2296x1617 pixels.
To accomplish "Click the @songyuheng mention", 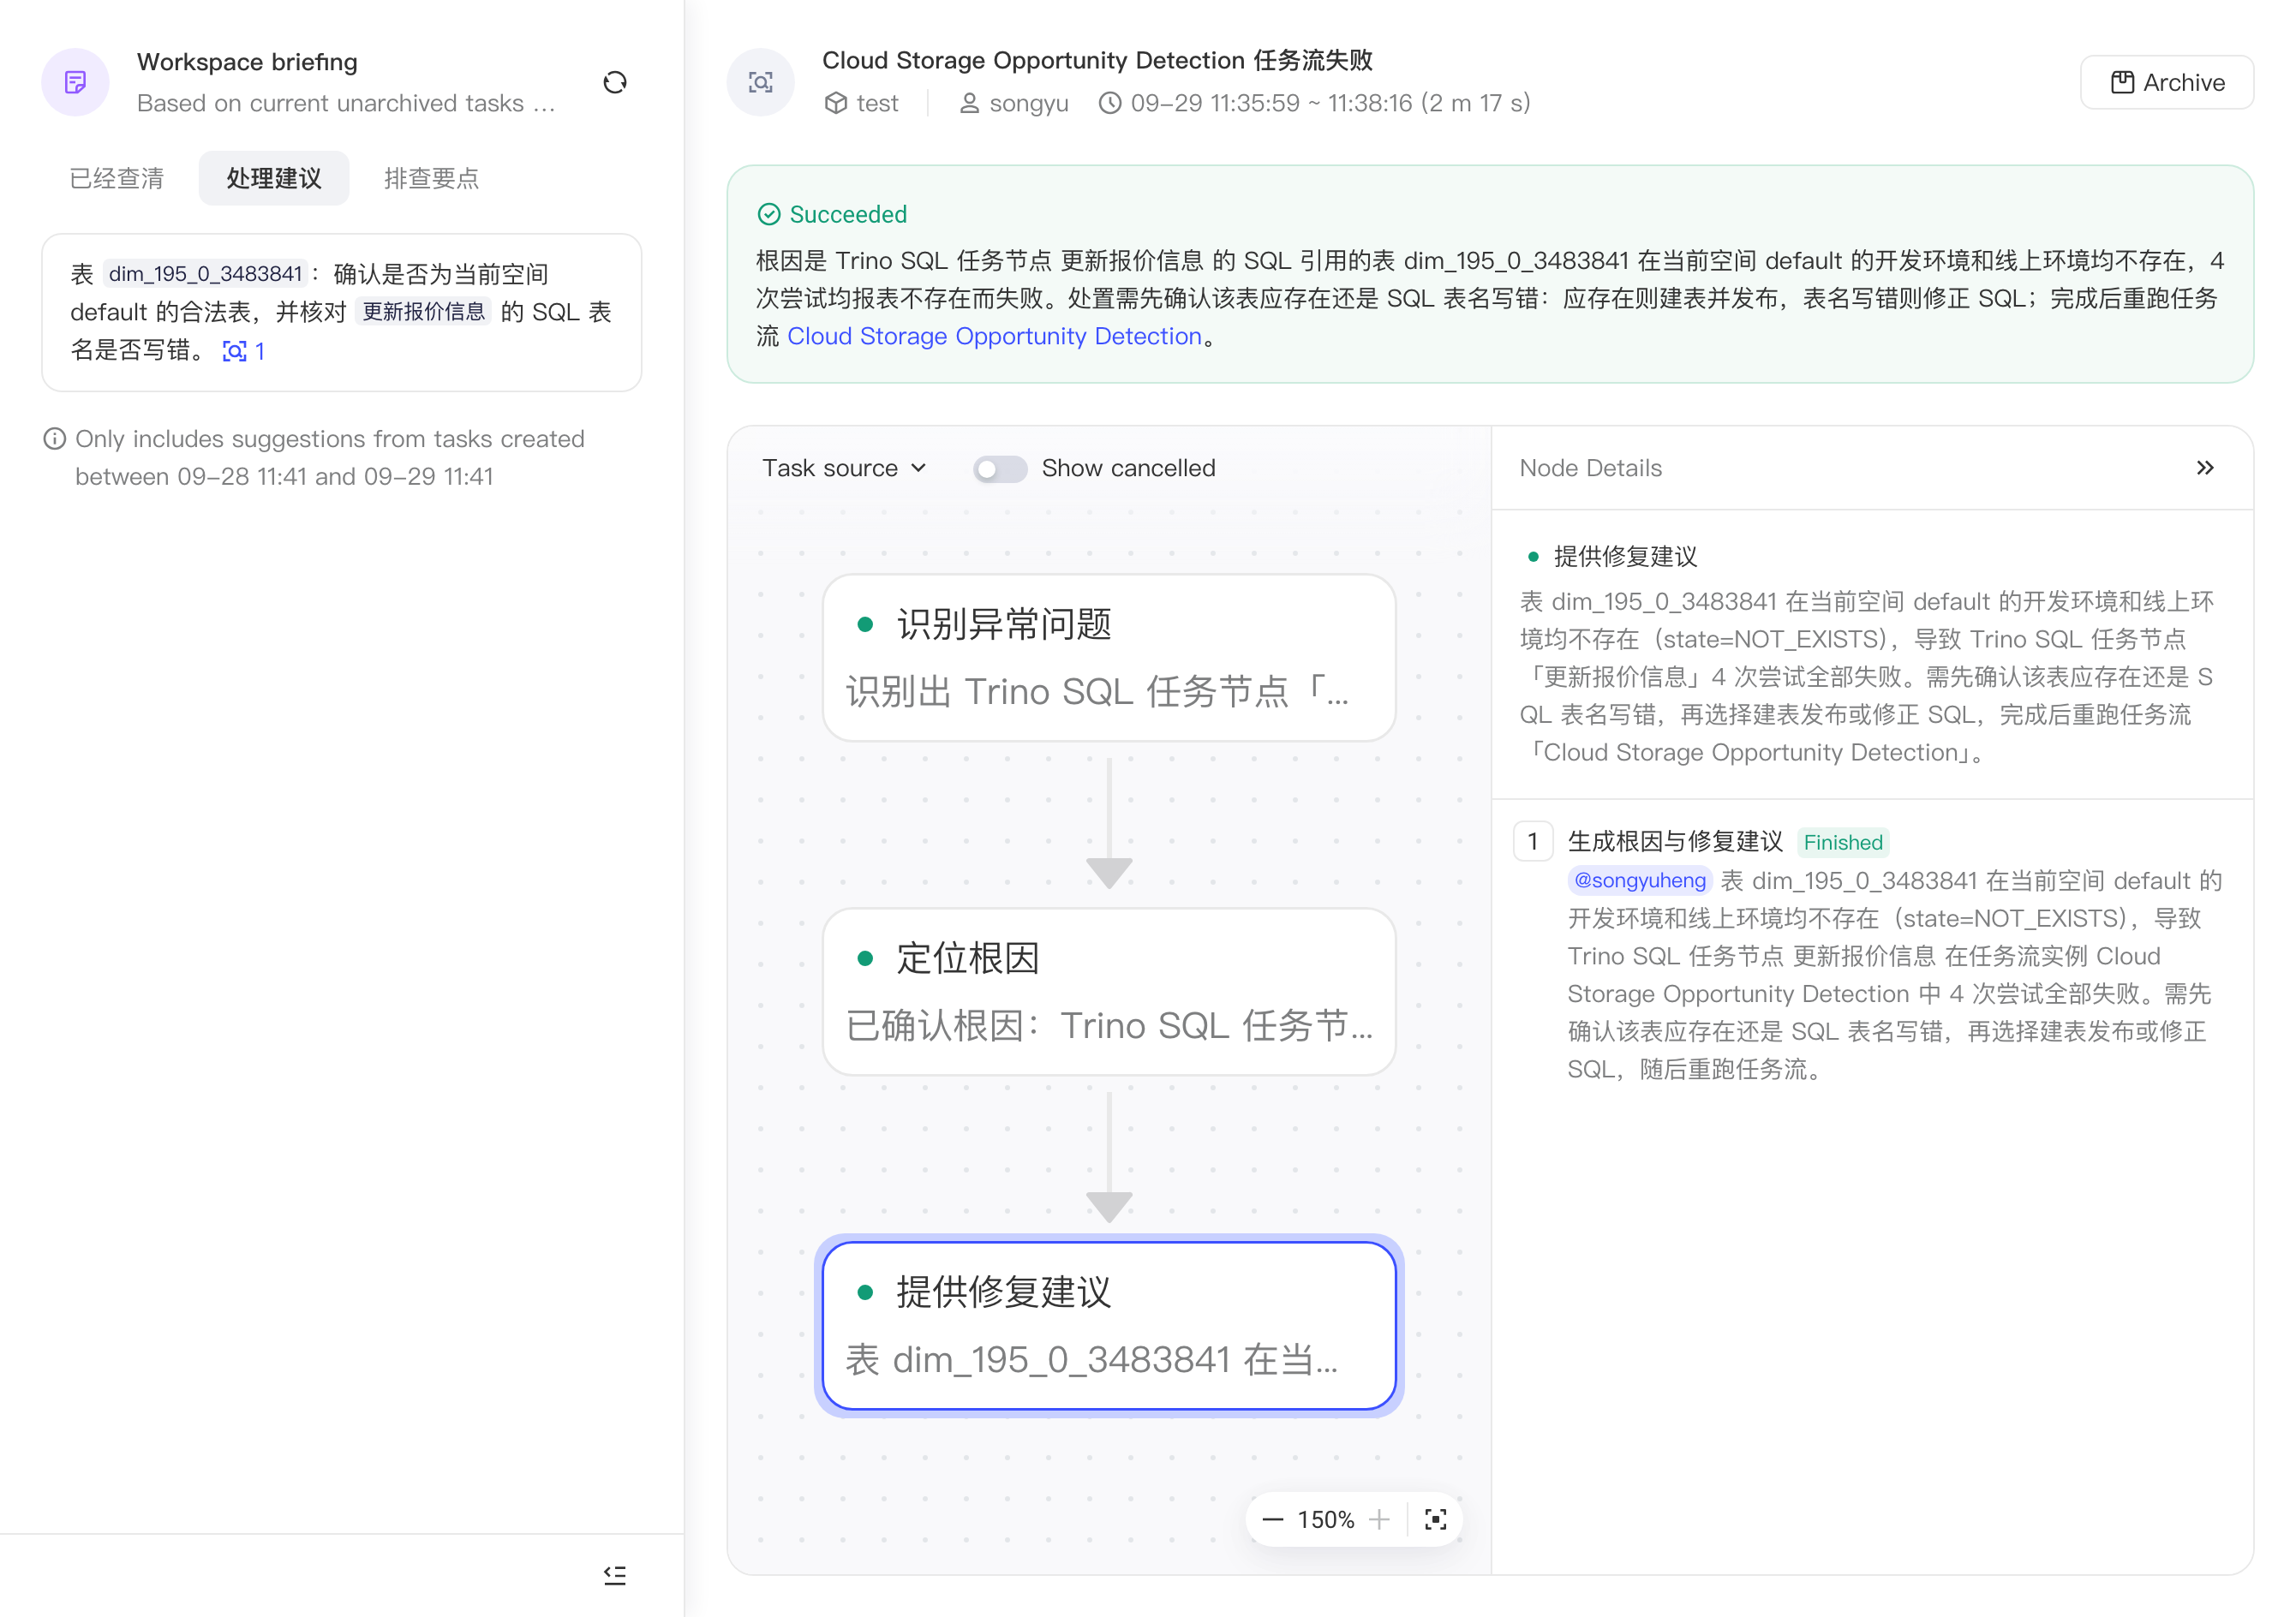I will [1639, 880].
